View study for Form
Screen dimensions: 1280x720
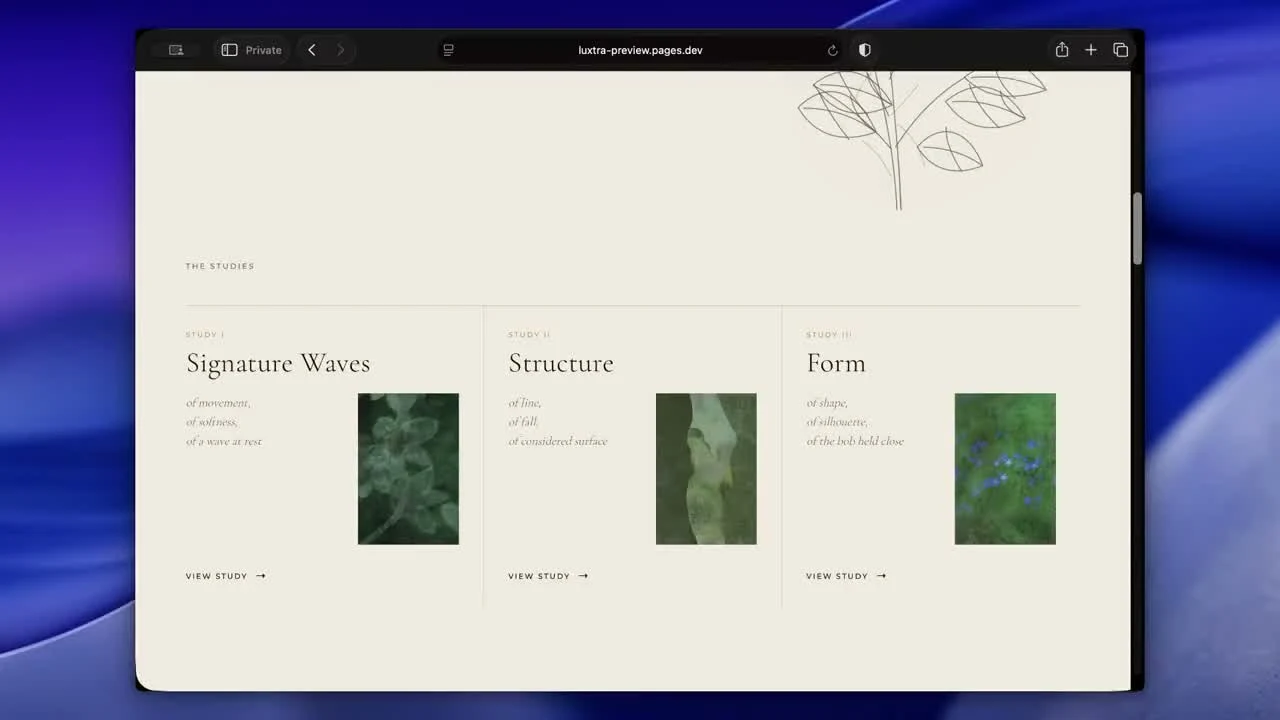[846, 576]
